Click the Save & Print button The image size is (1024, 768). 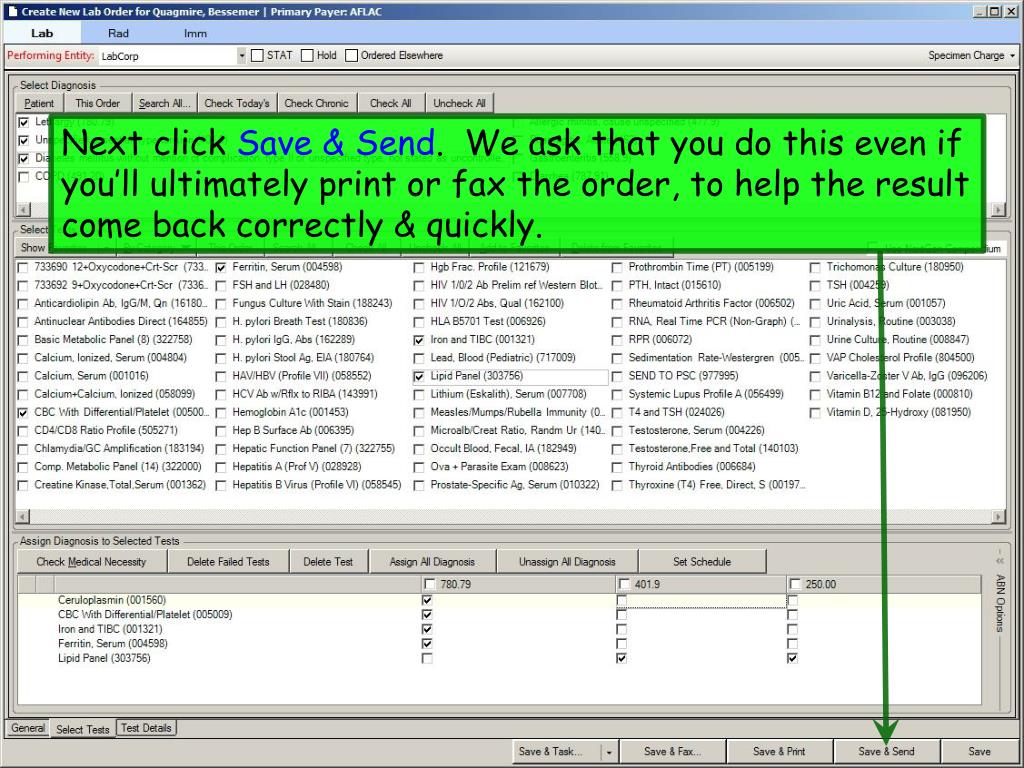coord(779,751)
